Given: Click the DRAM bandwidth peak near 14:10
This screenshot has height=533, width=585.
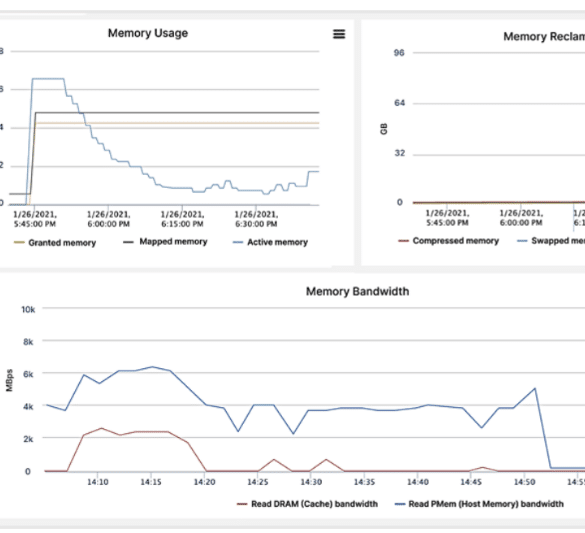Looking at the screenshot, I should pyautogui.click(x=101, y=429).
